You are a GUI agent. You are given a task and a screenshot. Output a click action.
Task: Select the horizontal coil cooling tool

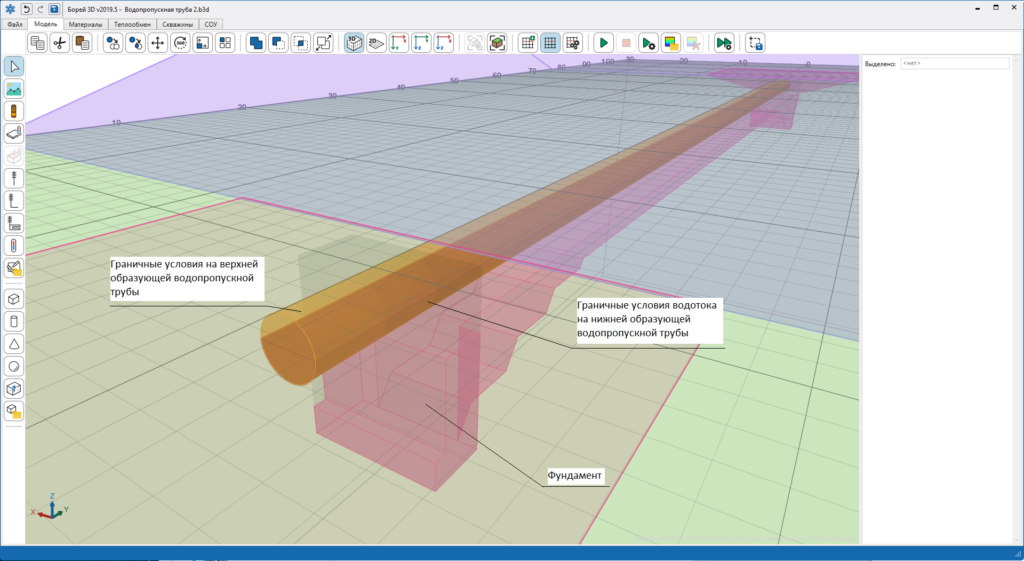click(x=14, y=223)
